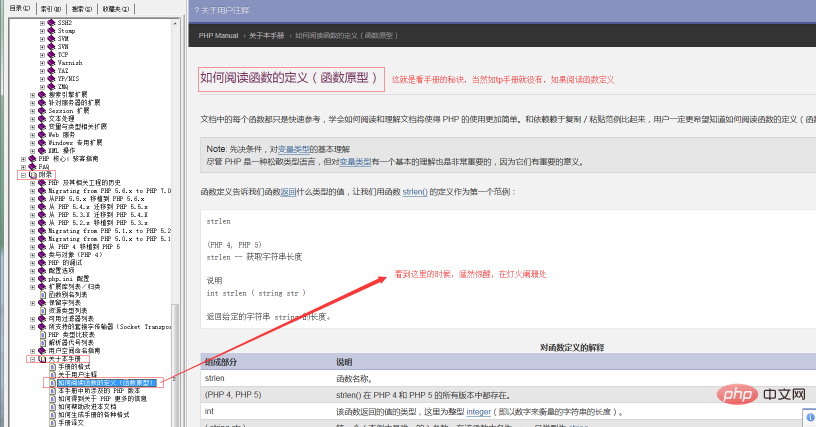This screenshot has width=816, height=427.
Task: Switch to the 搜索 tab
Action: (82, 9)
